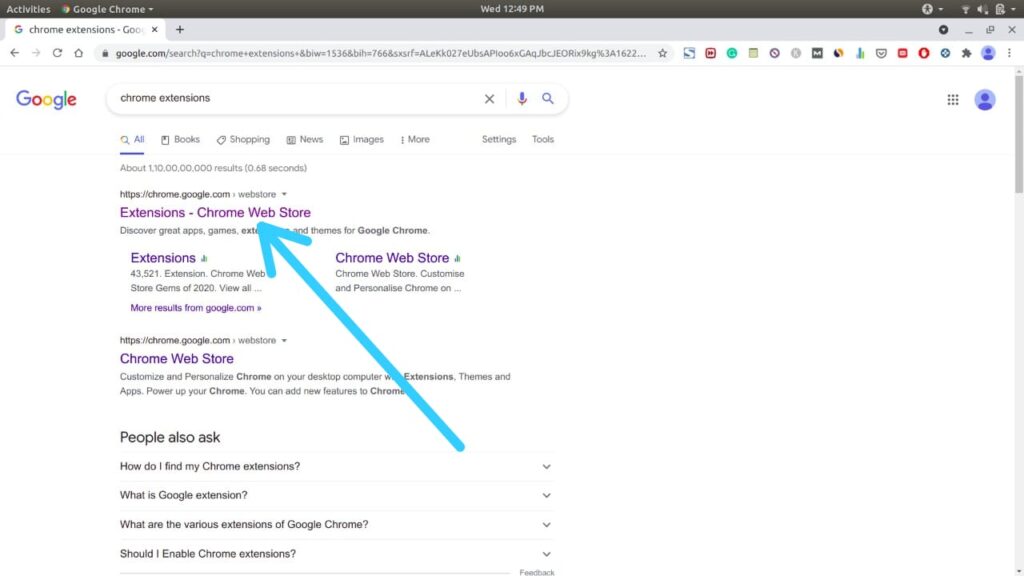Go to the Google homepage logo

46,99
